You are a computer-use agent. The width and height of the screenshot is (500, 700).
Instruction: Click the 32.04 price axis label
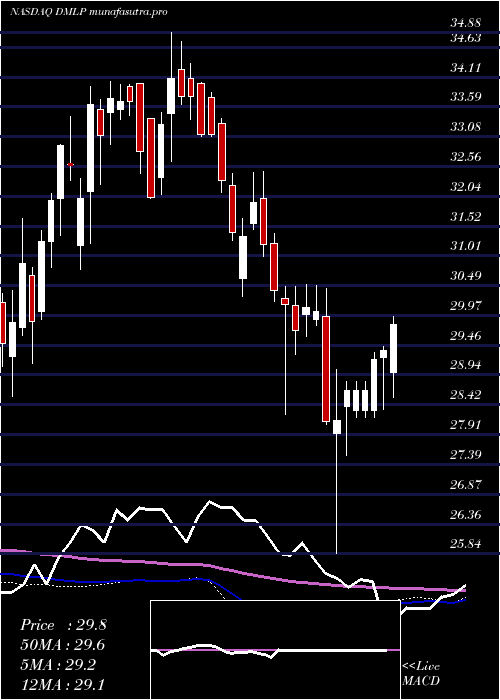[x=465, y=187]
